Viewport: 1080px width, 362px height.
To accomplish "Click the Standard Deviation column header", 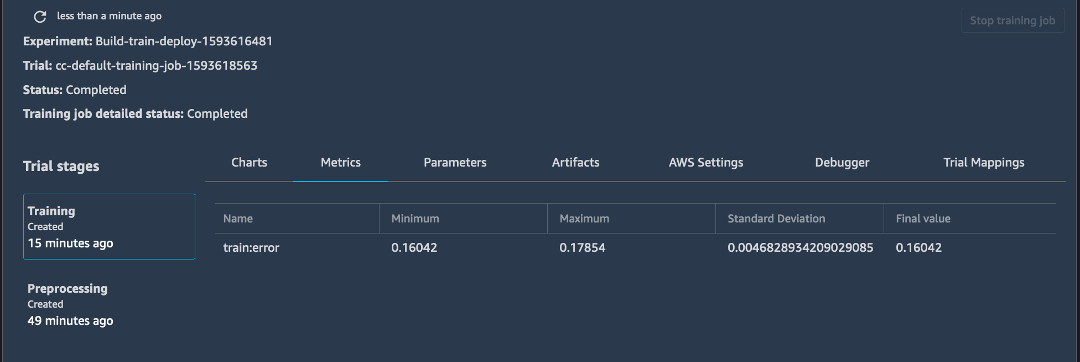I will [776, 219].
